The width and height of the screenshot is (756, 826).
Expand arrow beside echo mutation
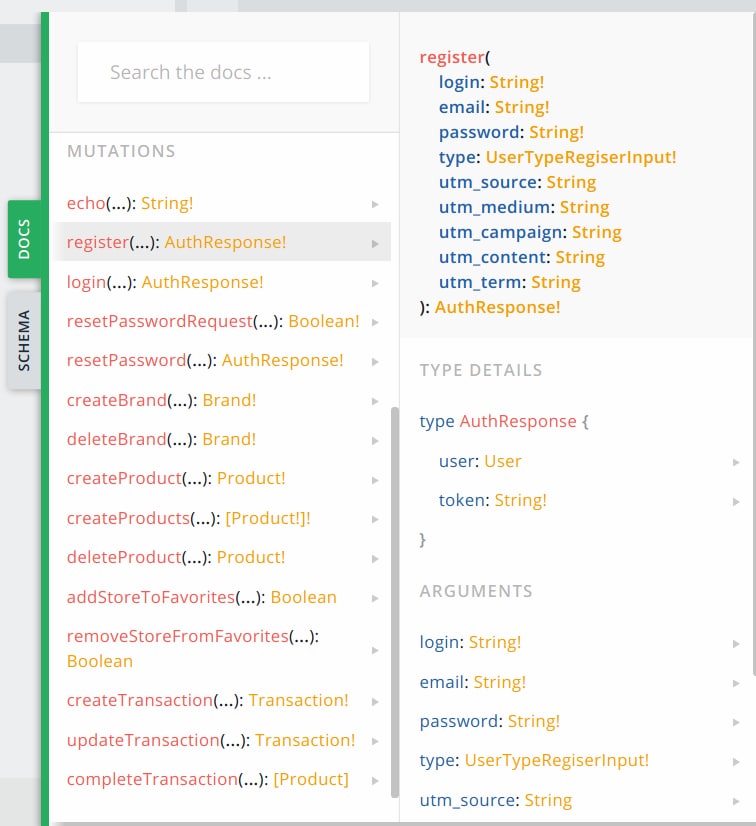tap(375, 204)
